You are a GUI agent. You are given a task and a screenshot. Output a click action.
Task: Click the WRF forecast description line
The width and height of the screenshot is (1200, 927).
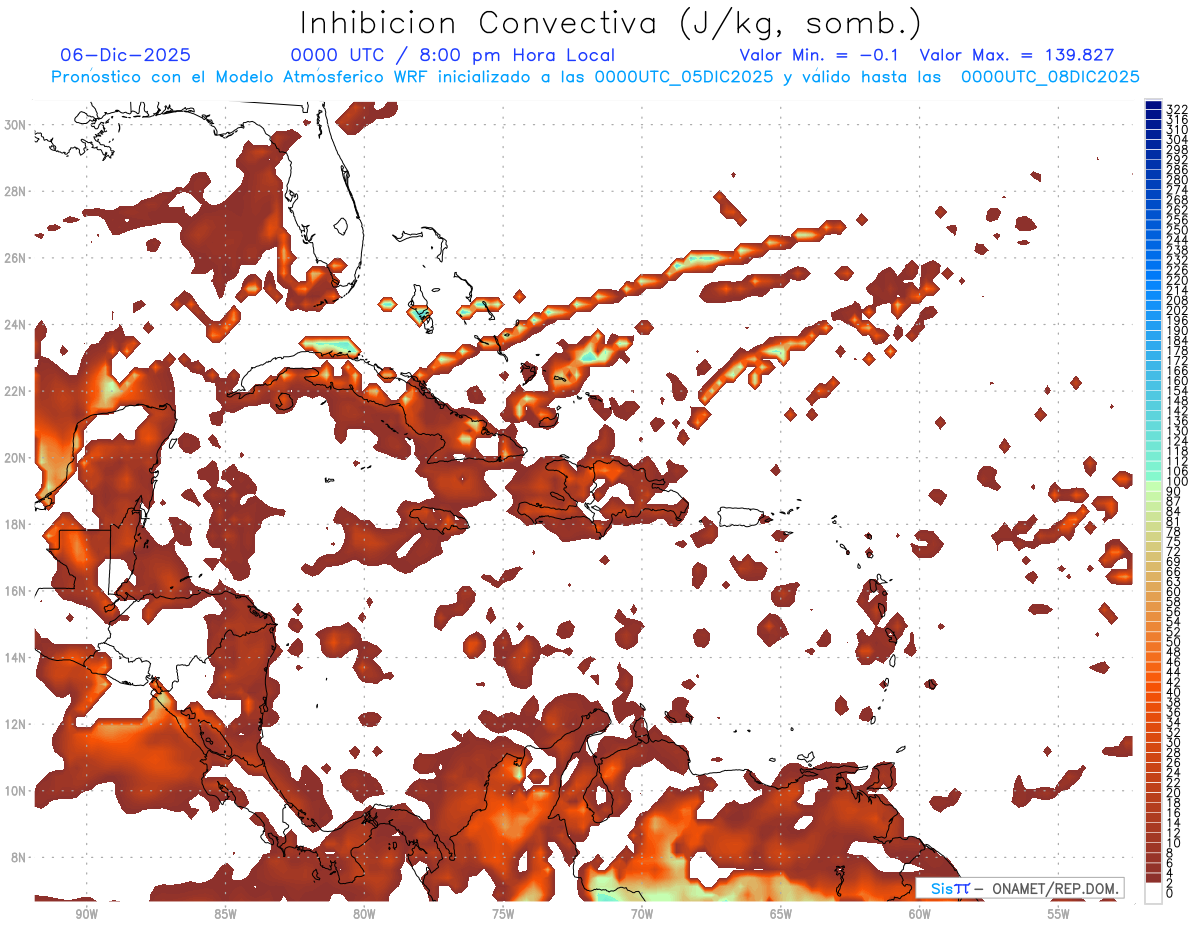595,77
